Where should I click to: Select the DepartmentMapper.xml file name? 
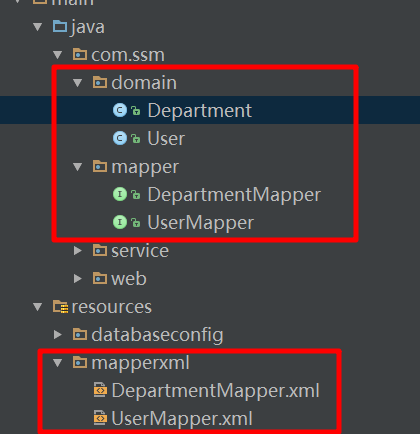tap(215, 391)
